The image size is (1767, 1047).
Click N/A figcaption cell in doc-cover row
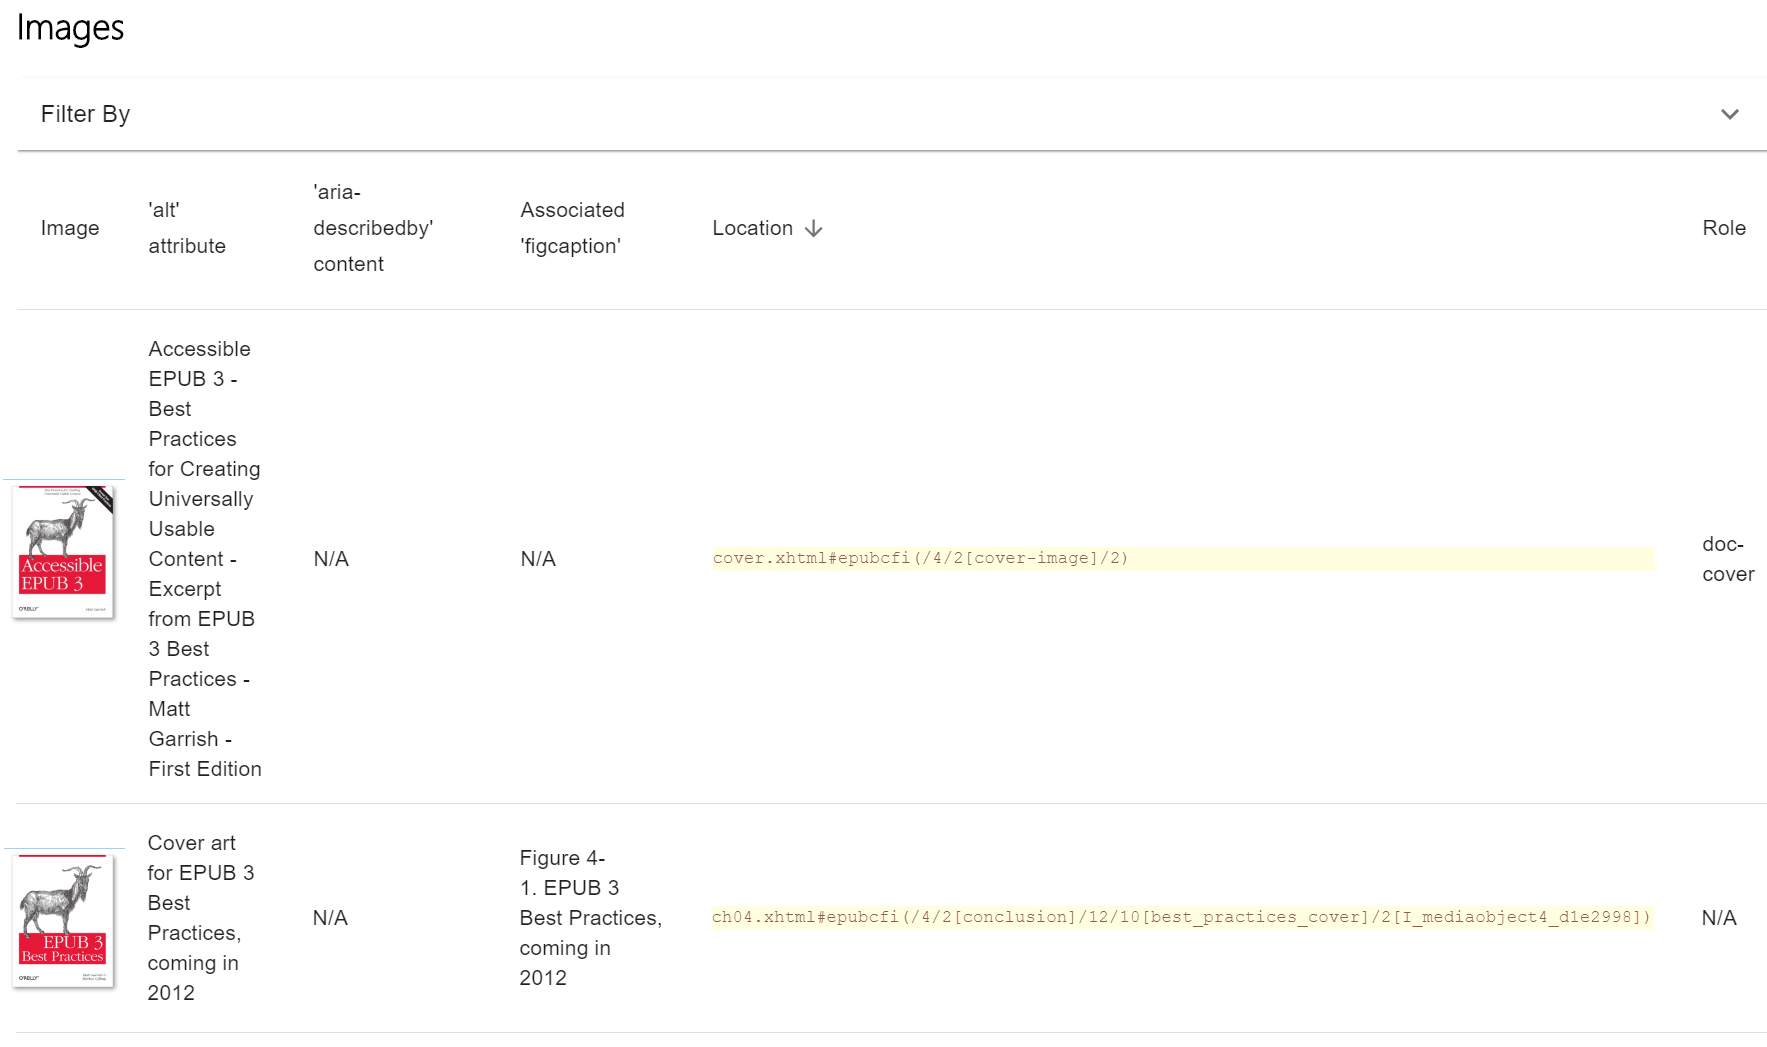click(538, 559)
